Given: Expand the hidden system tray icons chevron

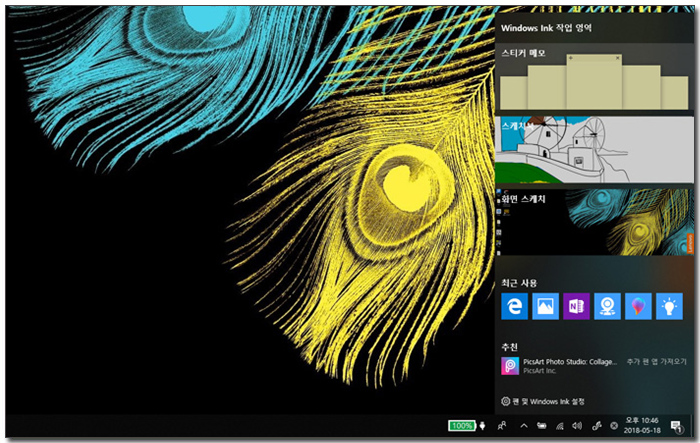Looking at the screenshot, I should [x=524, y=426].
